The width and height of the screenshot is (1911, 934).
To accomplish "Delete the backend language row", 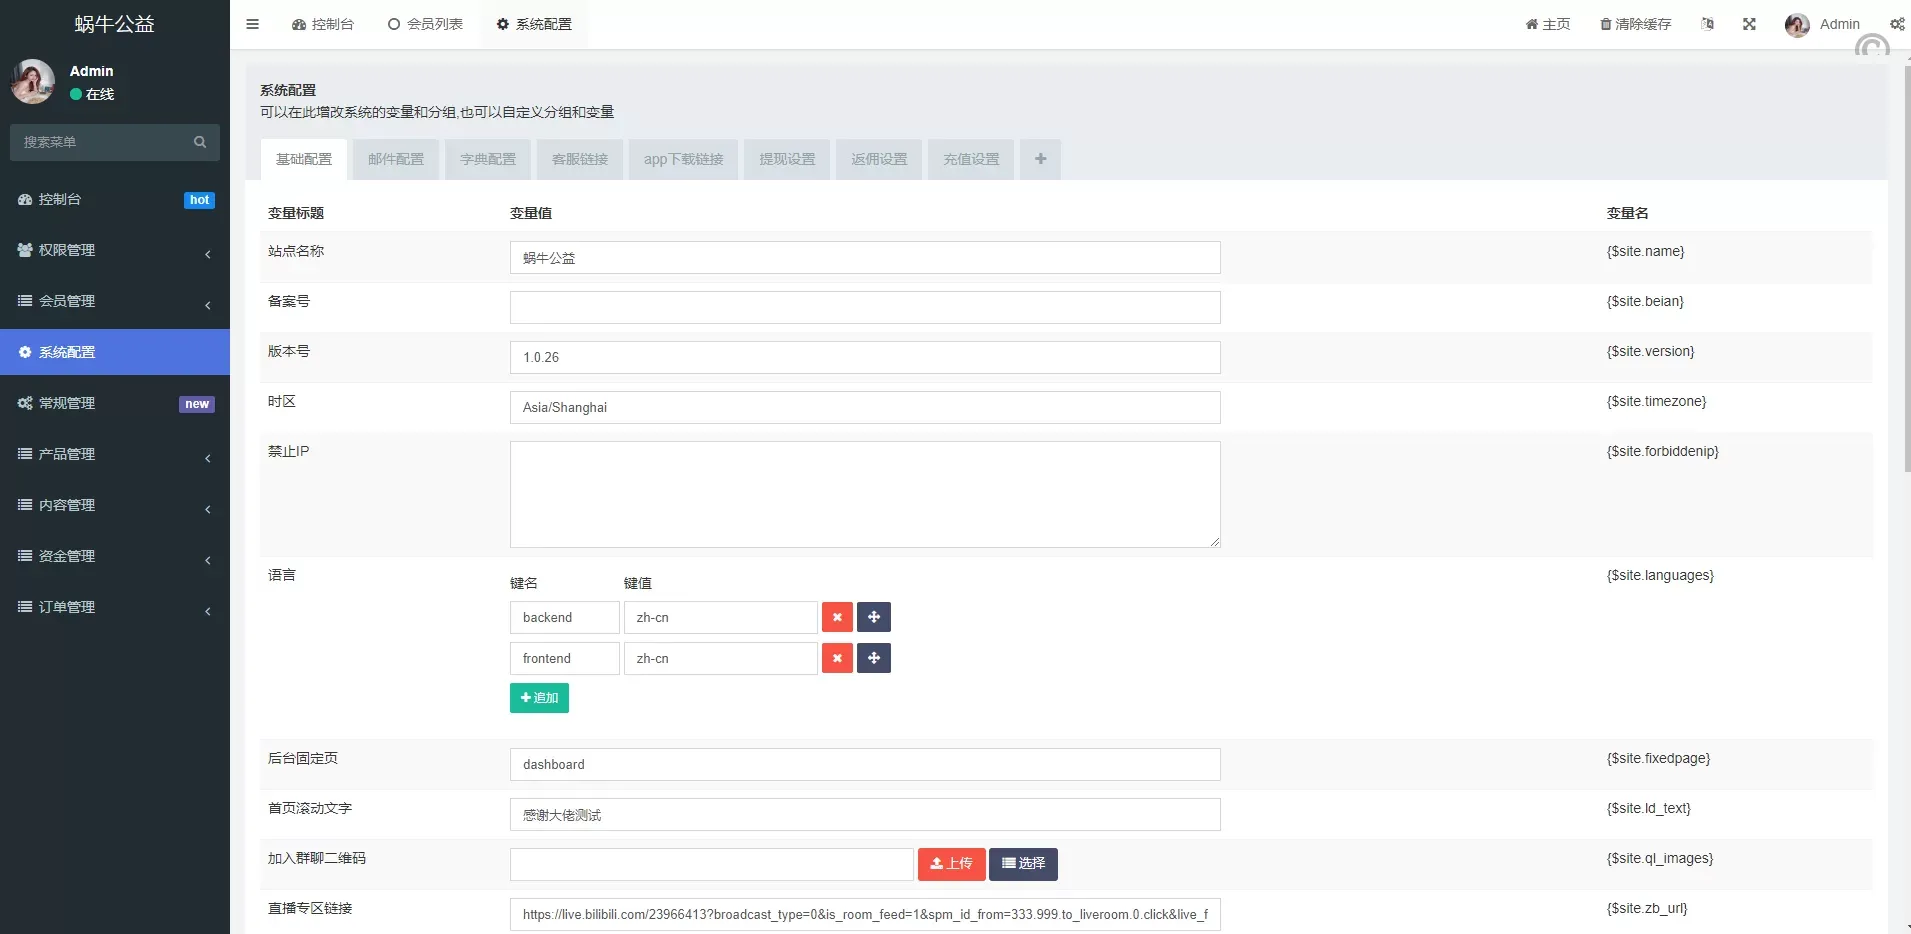I will click(x=837, y=617).
